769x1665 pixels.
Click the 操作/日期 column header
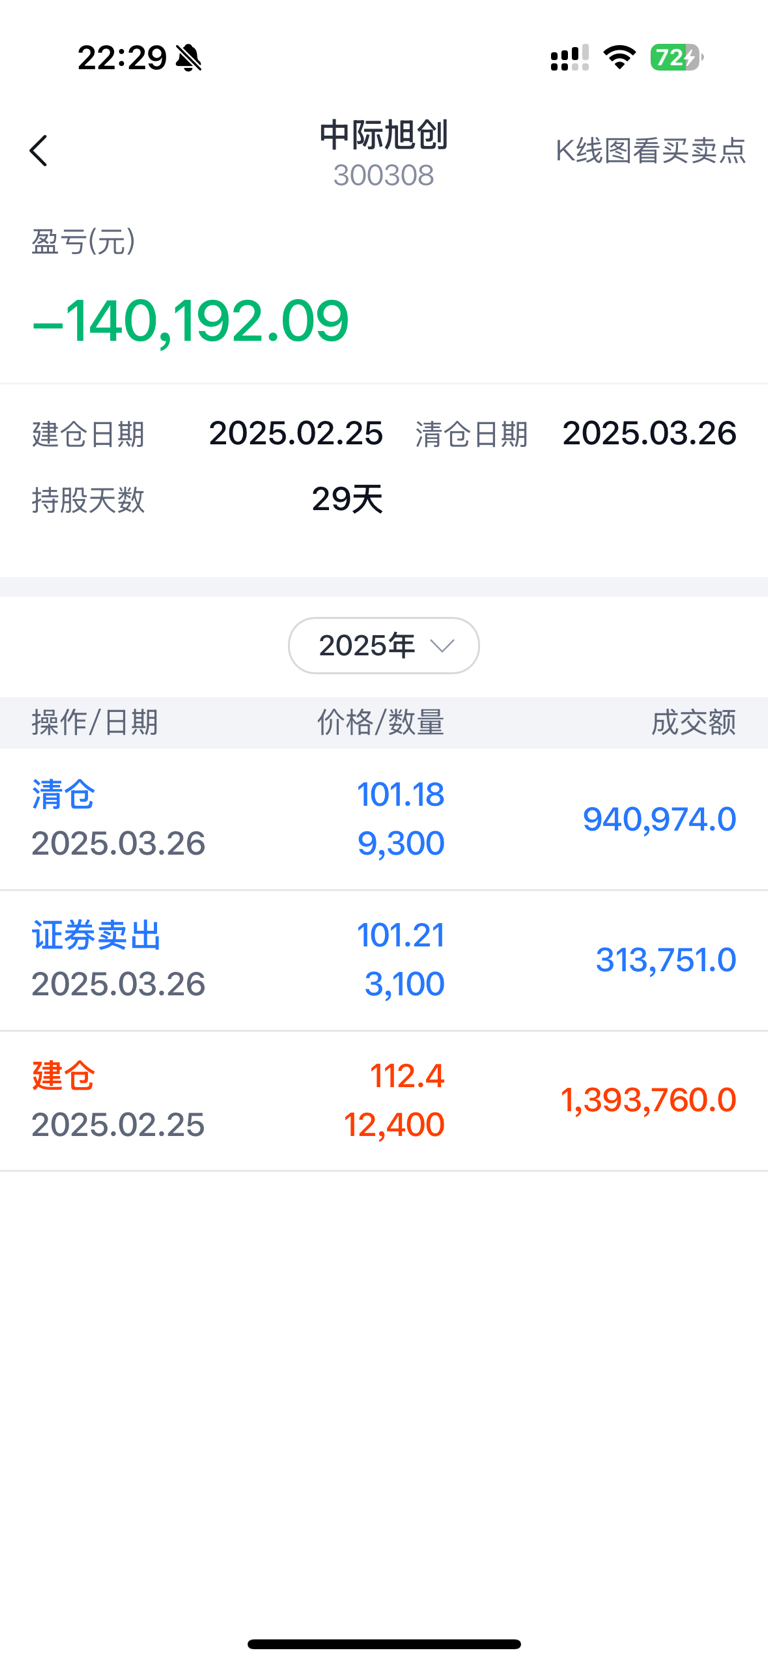(95, 722)
